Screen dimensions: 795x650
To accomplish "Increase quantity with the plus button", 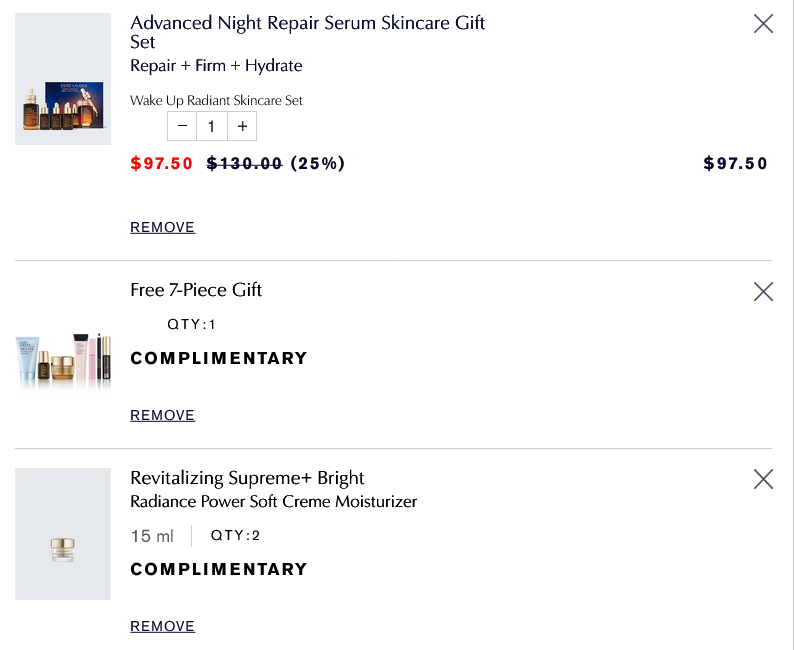I will pyautogui.click(x=242, y=126).
